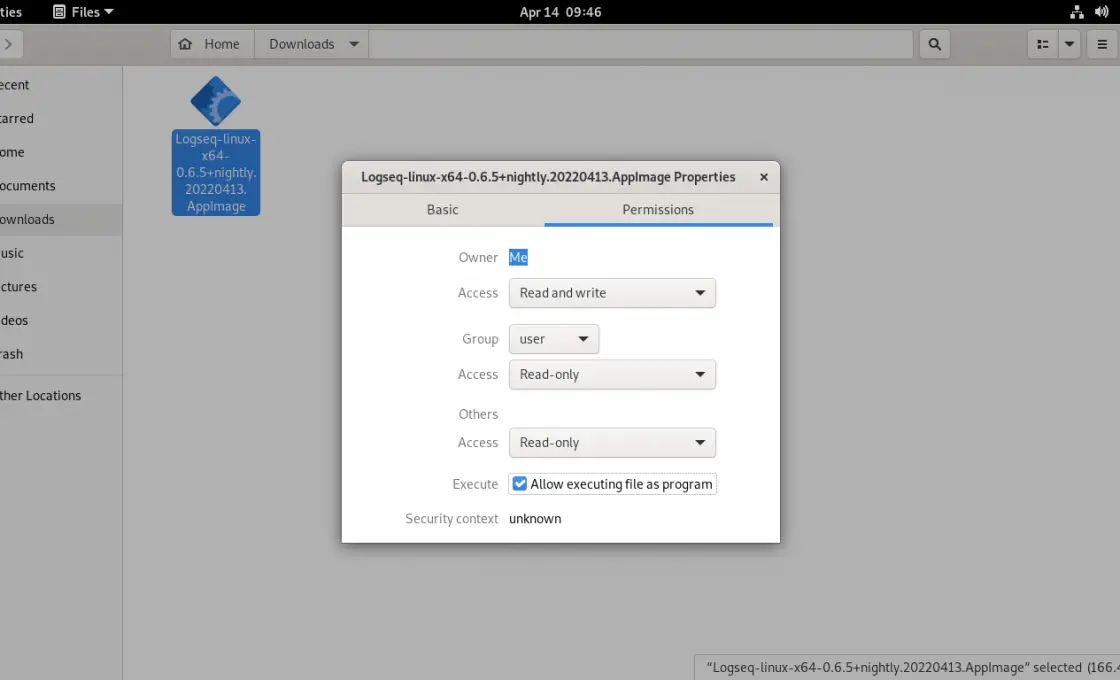Viewport: 1120px width, 680px height.
Task: Click the Home path button
Action: pyautogui.click(x=212, y=44)
